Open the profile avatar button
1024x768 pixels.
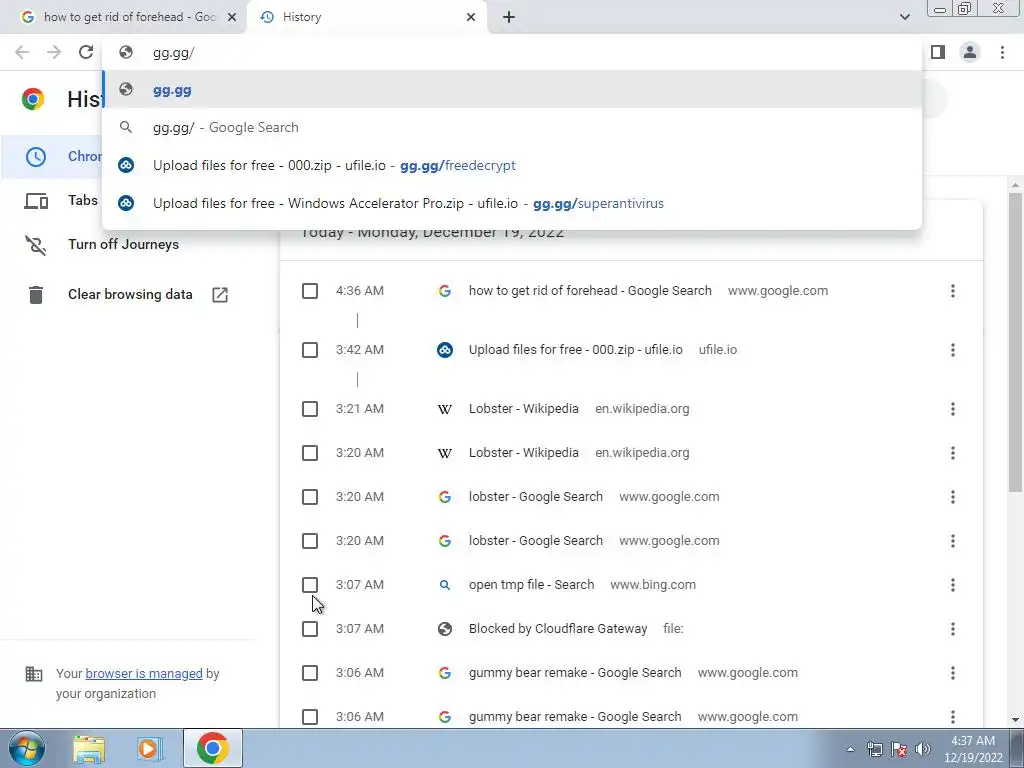click(x=970, y=52)
